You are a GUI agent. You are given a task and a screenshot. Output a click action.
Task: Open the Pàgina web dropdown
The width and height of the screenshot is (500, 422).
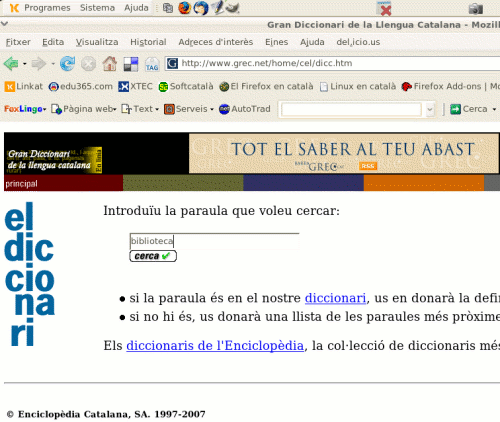pos(84,109)
